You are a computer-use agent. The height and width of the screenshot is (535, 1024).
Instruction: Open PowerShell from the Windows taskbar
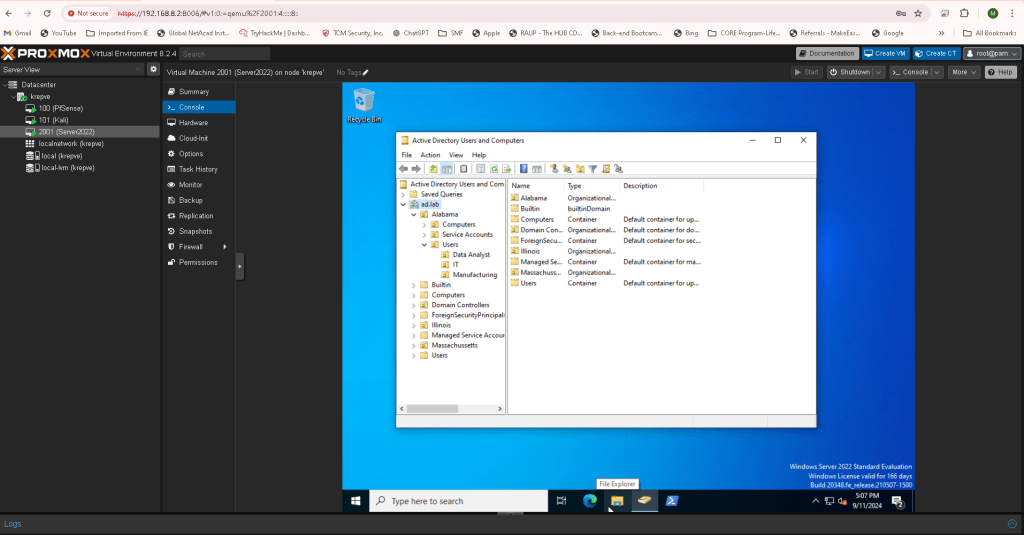(x=675, y=501)
